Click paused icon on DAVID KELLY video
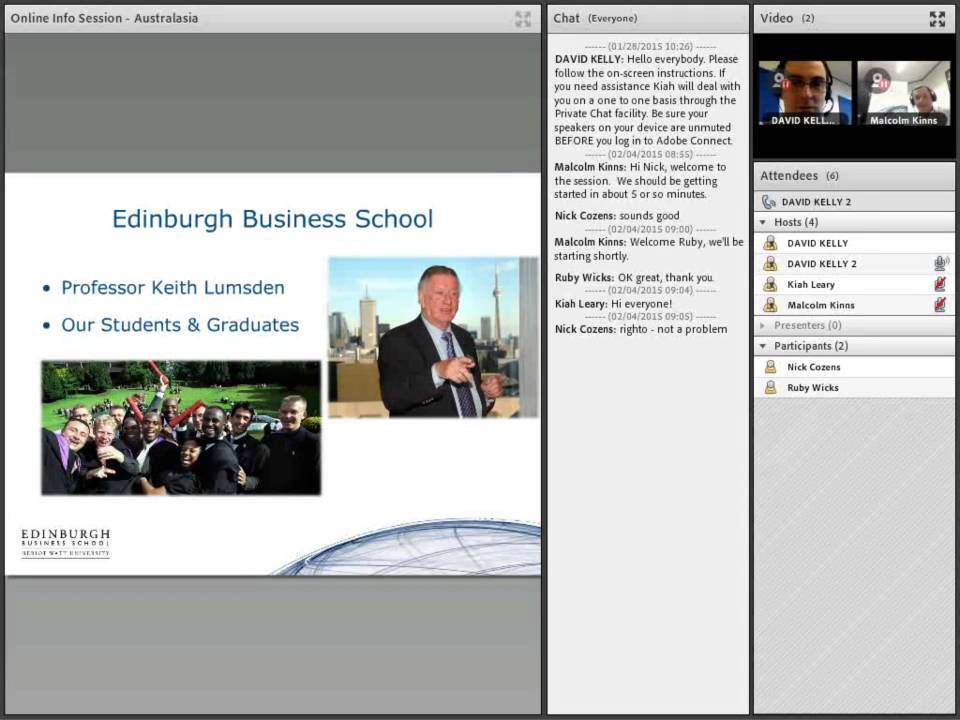960x720 pixels. pyautogui.click(x=781, y=80)
